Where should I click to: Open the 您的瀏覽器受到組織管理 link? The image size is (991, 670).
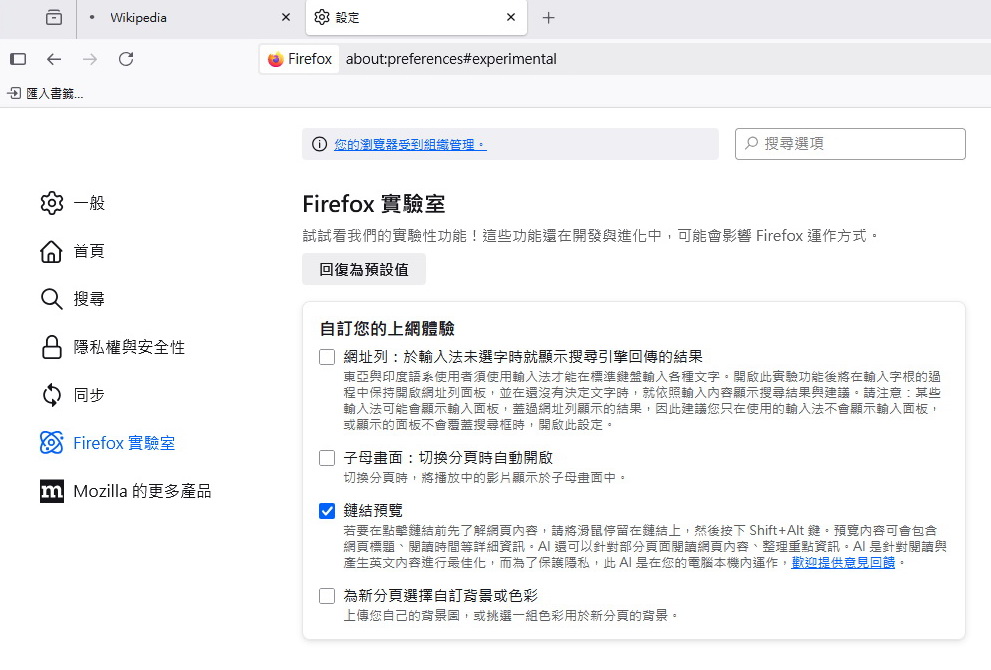410,145
